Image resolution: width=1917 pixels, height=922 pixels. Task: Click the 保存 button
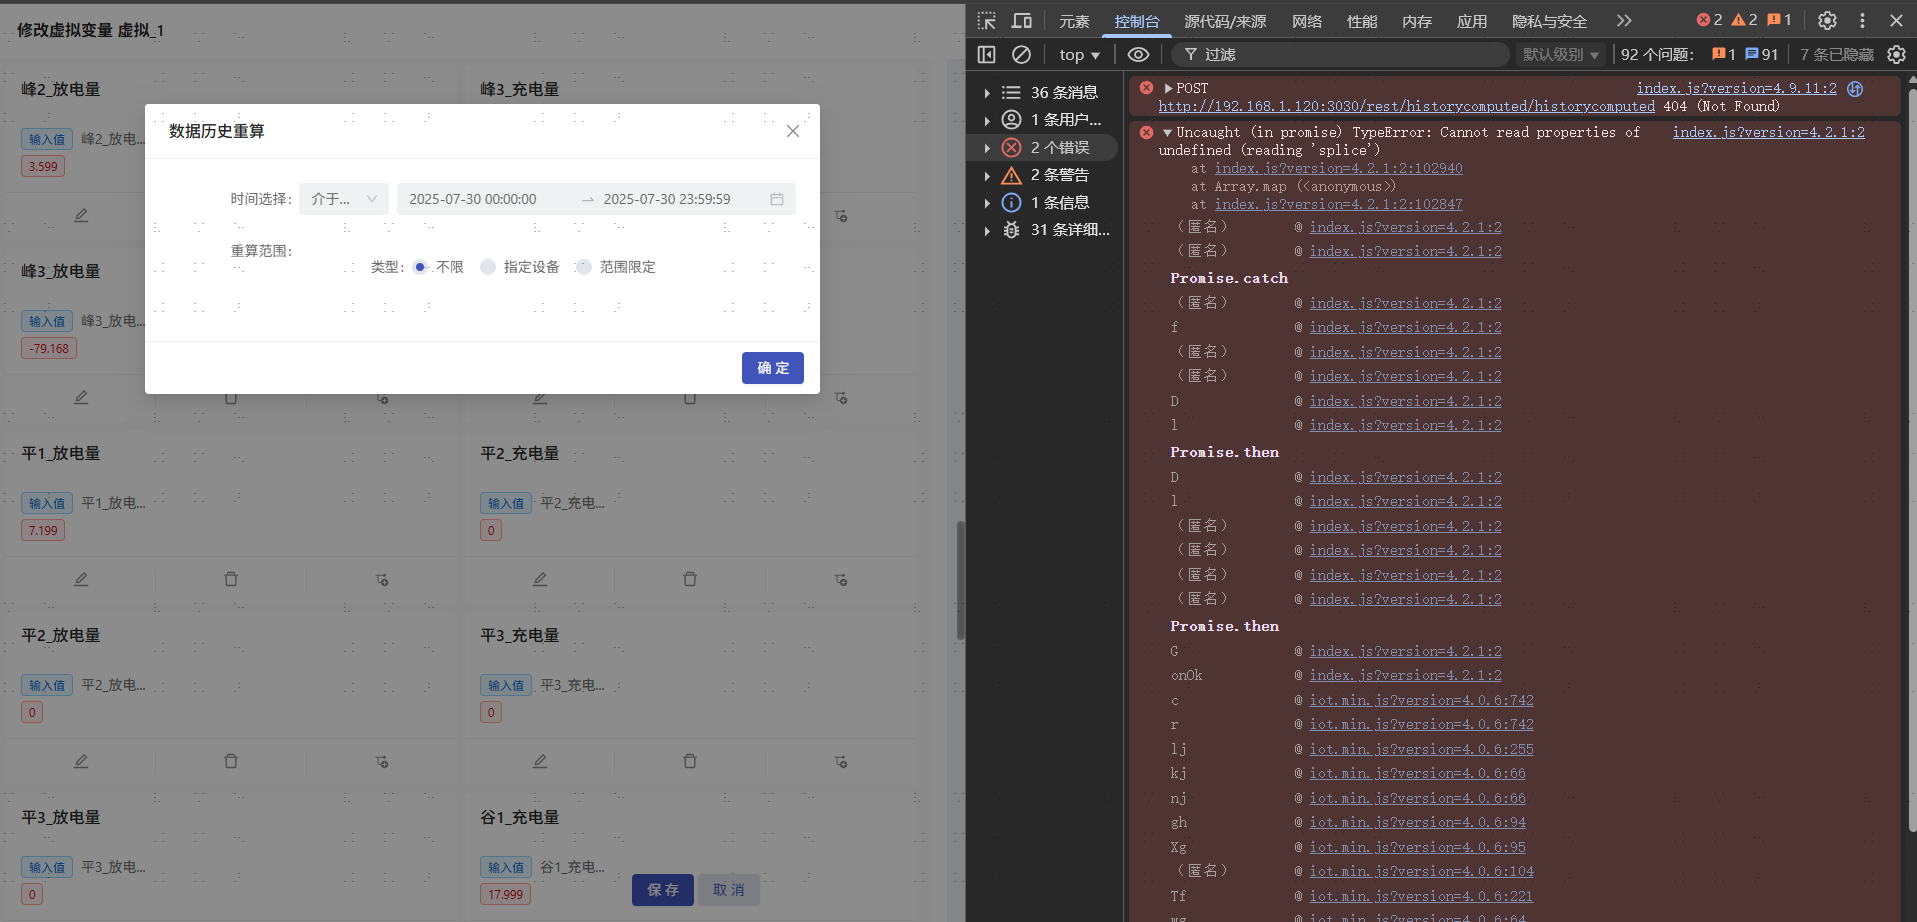[x=663, y=890]
